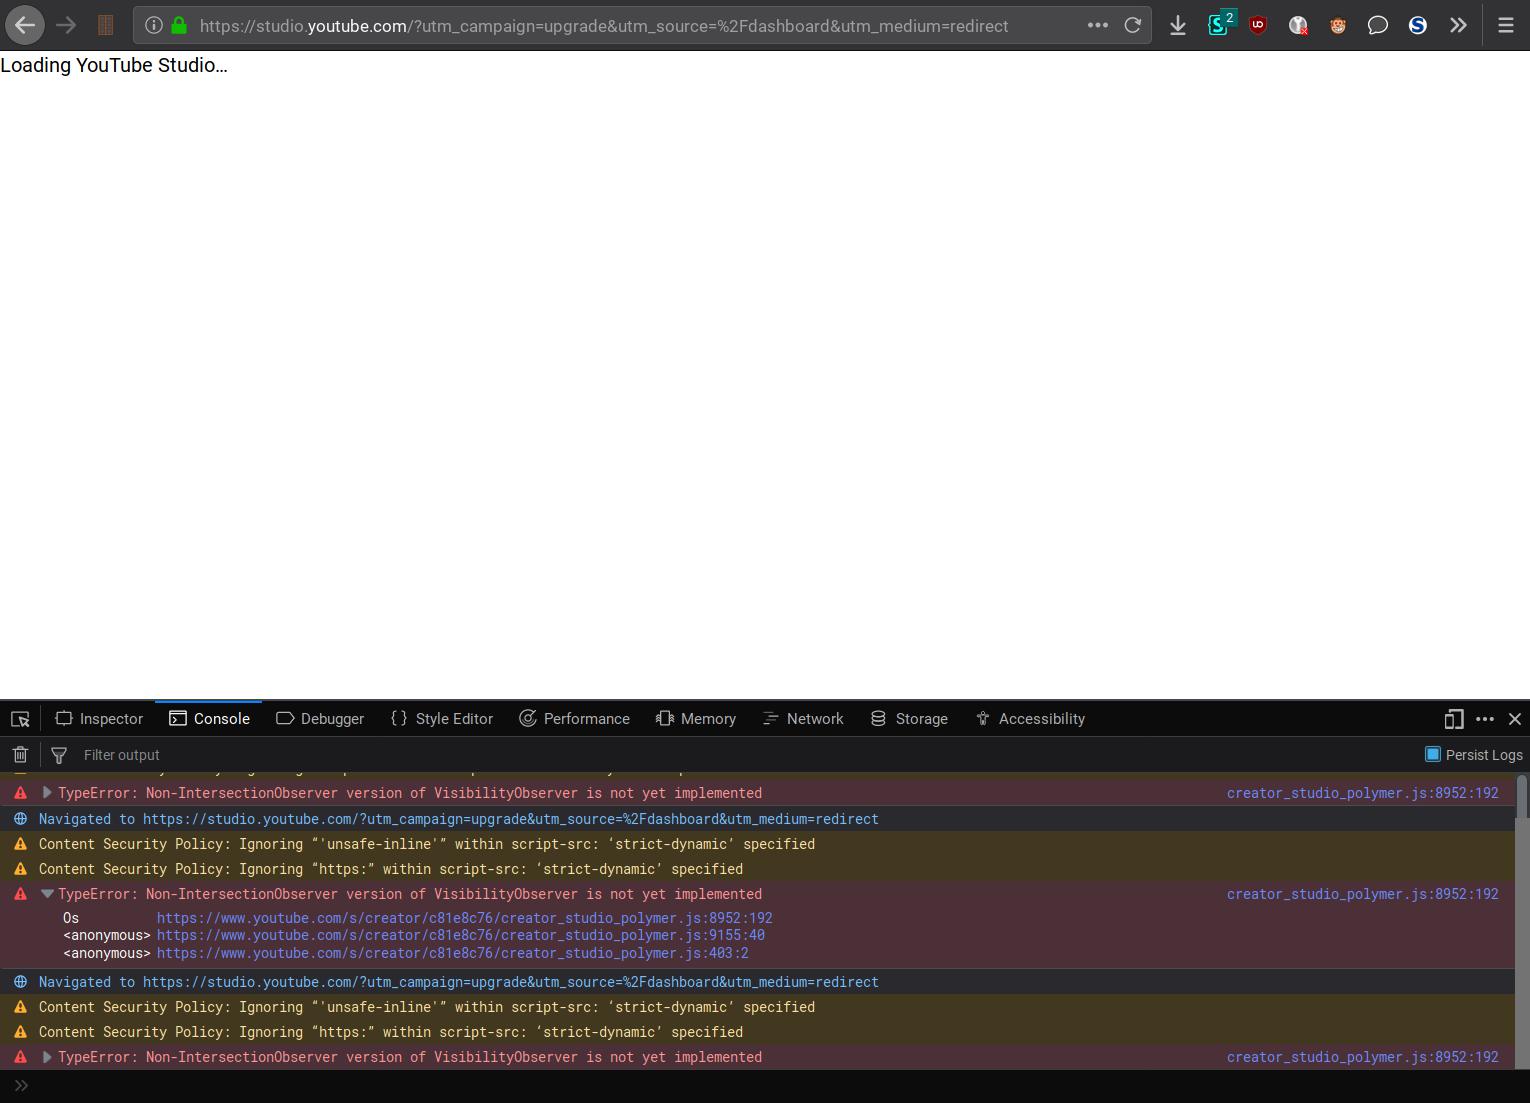
Task: Pick an element with the element picker icon
Action: pos(20,719)
